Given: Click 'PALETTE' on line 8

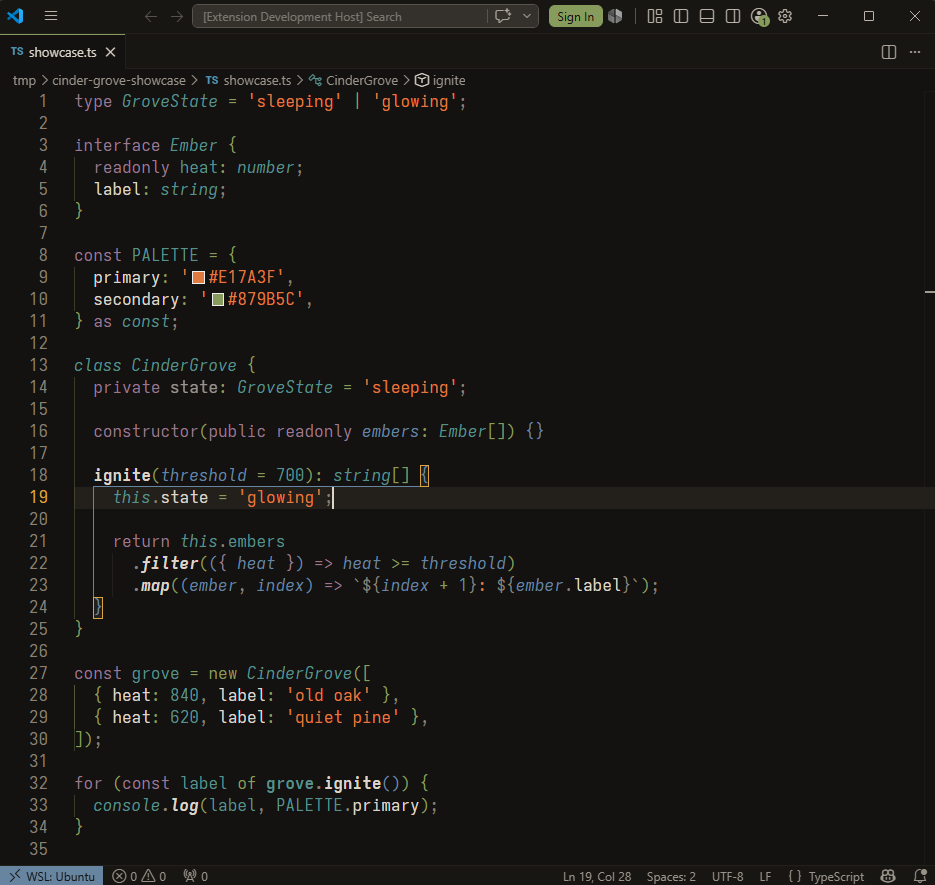Looking at the screenshot, I should [x=165, y=255].
